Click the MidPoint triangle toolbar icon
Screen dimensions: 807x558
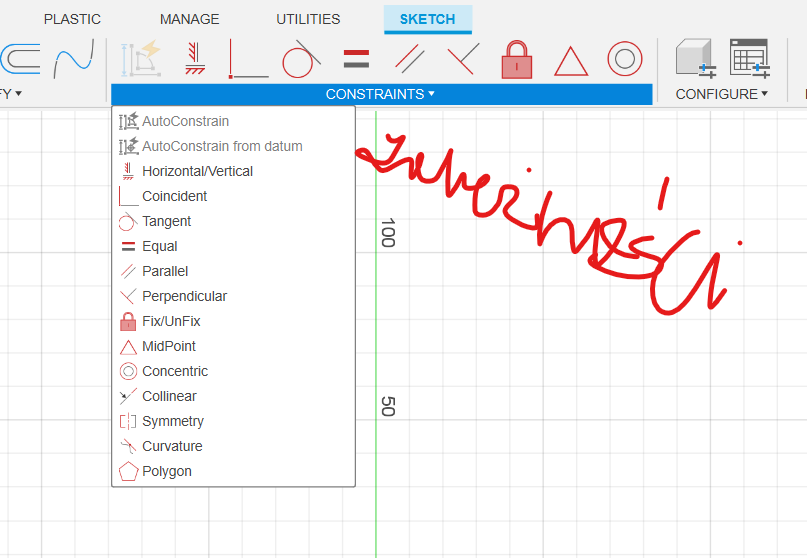click(571, 60)
